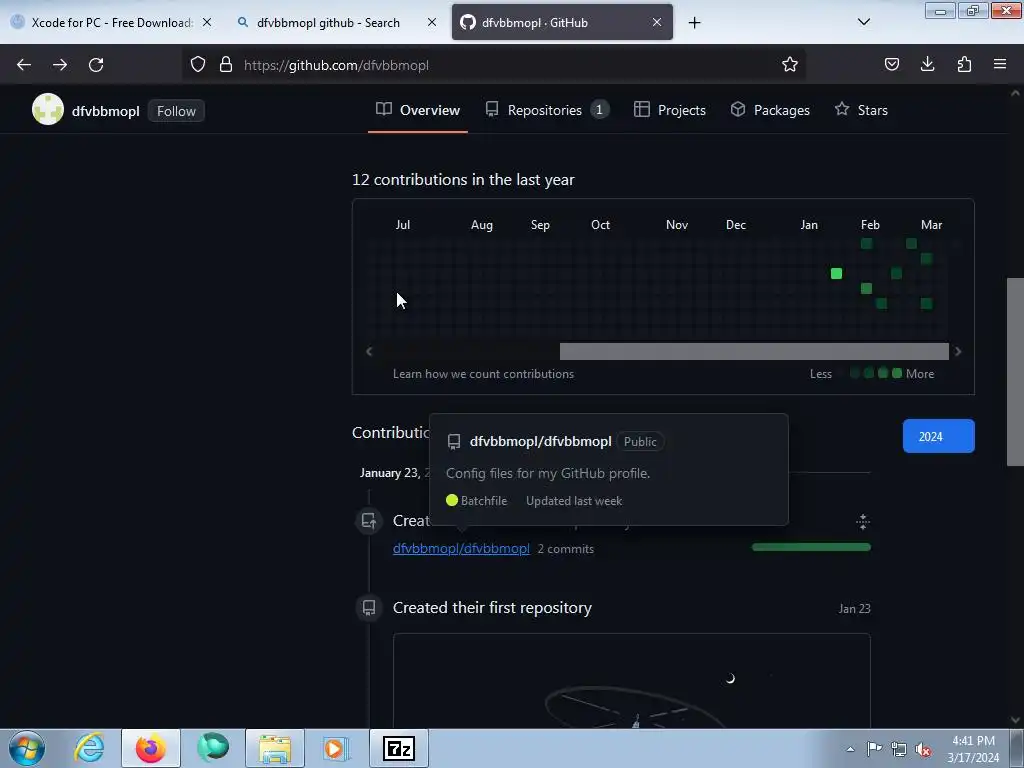Click the dfvbbmopl username in header
1024x768 pixels.
coord(106,111)
